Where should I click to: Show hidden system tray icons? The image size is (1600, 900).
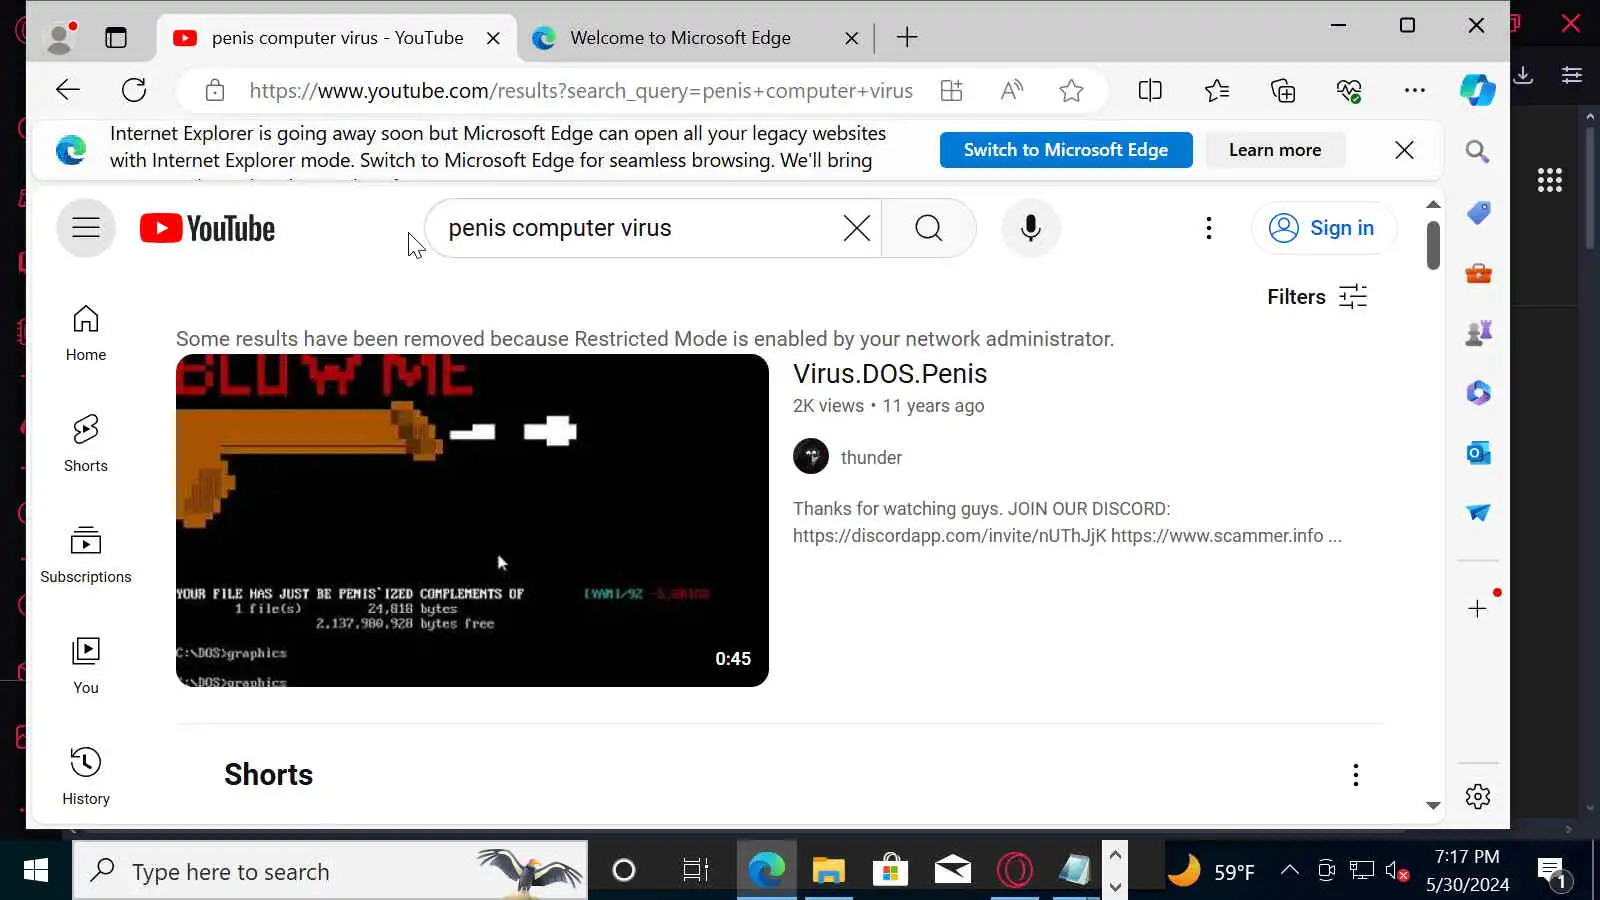click(x=1290, y=870)
